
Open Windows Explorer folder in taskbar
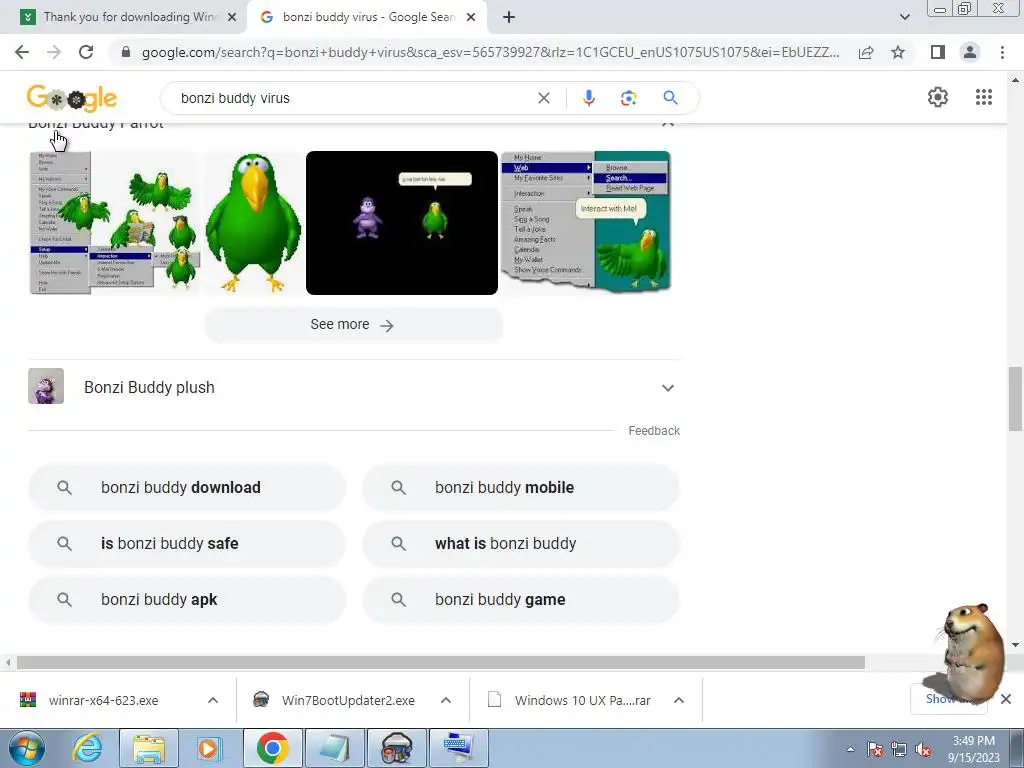(149, 748)
